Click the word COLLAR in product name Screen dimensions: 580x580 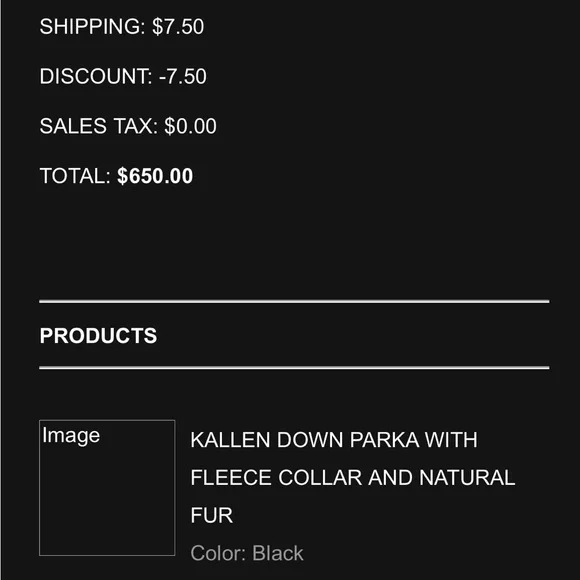click(320, 477)
